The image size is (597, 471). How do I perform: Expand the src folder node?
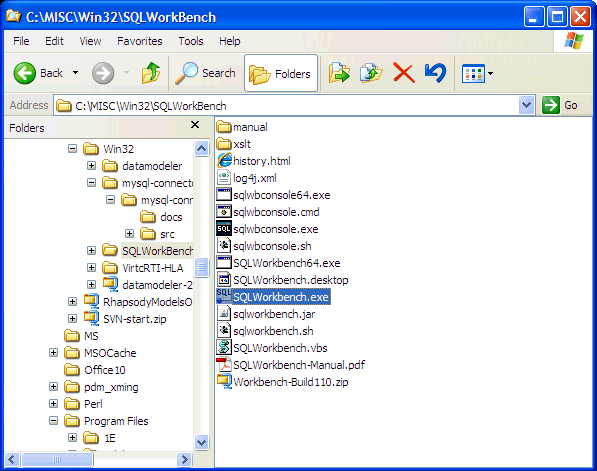[129, 233]
